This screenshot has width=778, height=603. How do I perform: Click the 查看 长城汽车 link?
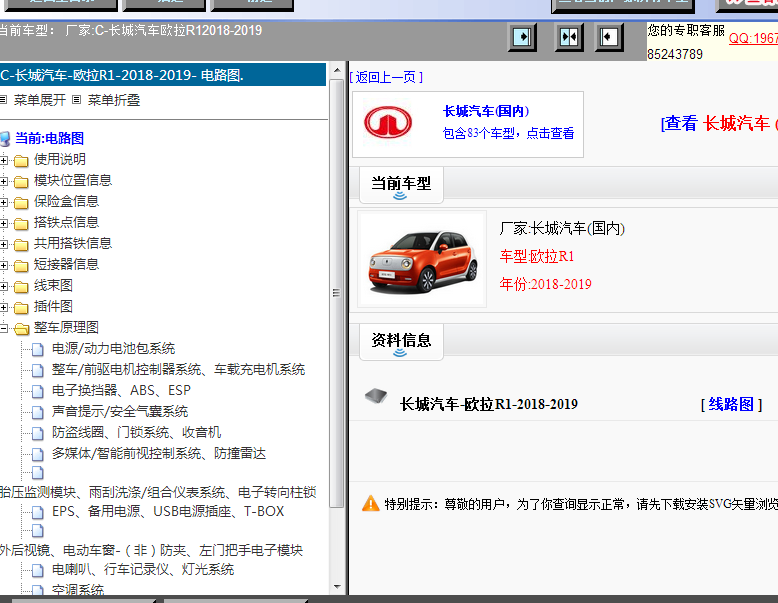pos(719,123)
